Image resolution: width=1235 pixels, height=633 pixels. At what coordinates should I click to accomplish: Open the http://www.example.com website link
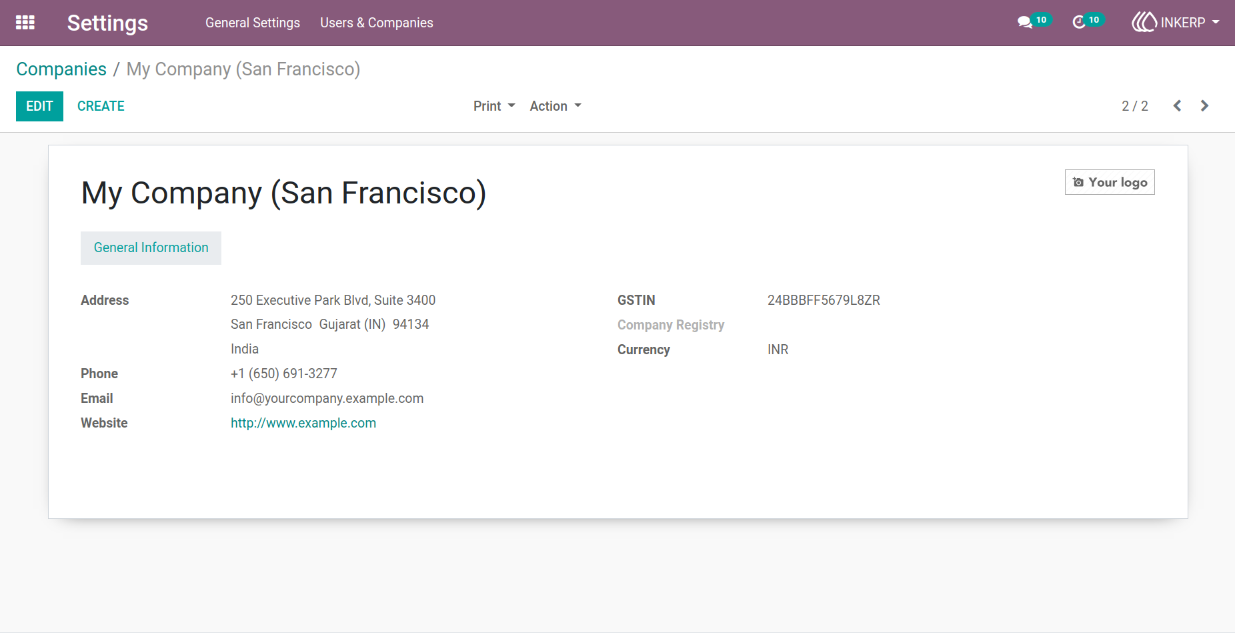click(x=303, y=423)
